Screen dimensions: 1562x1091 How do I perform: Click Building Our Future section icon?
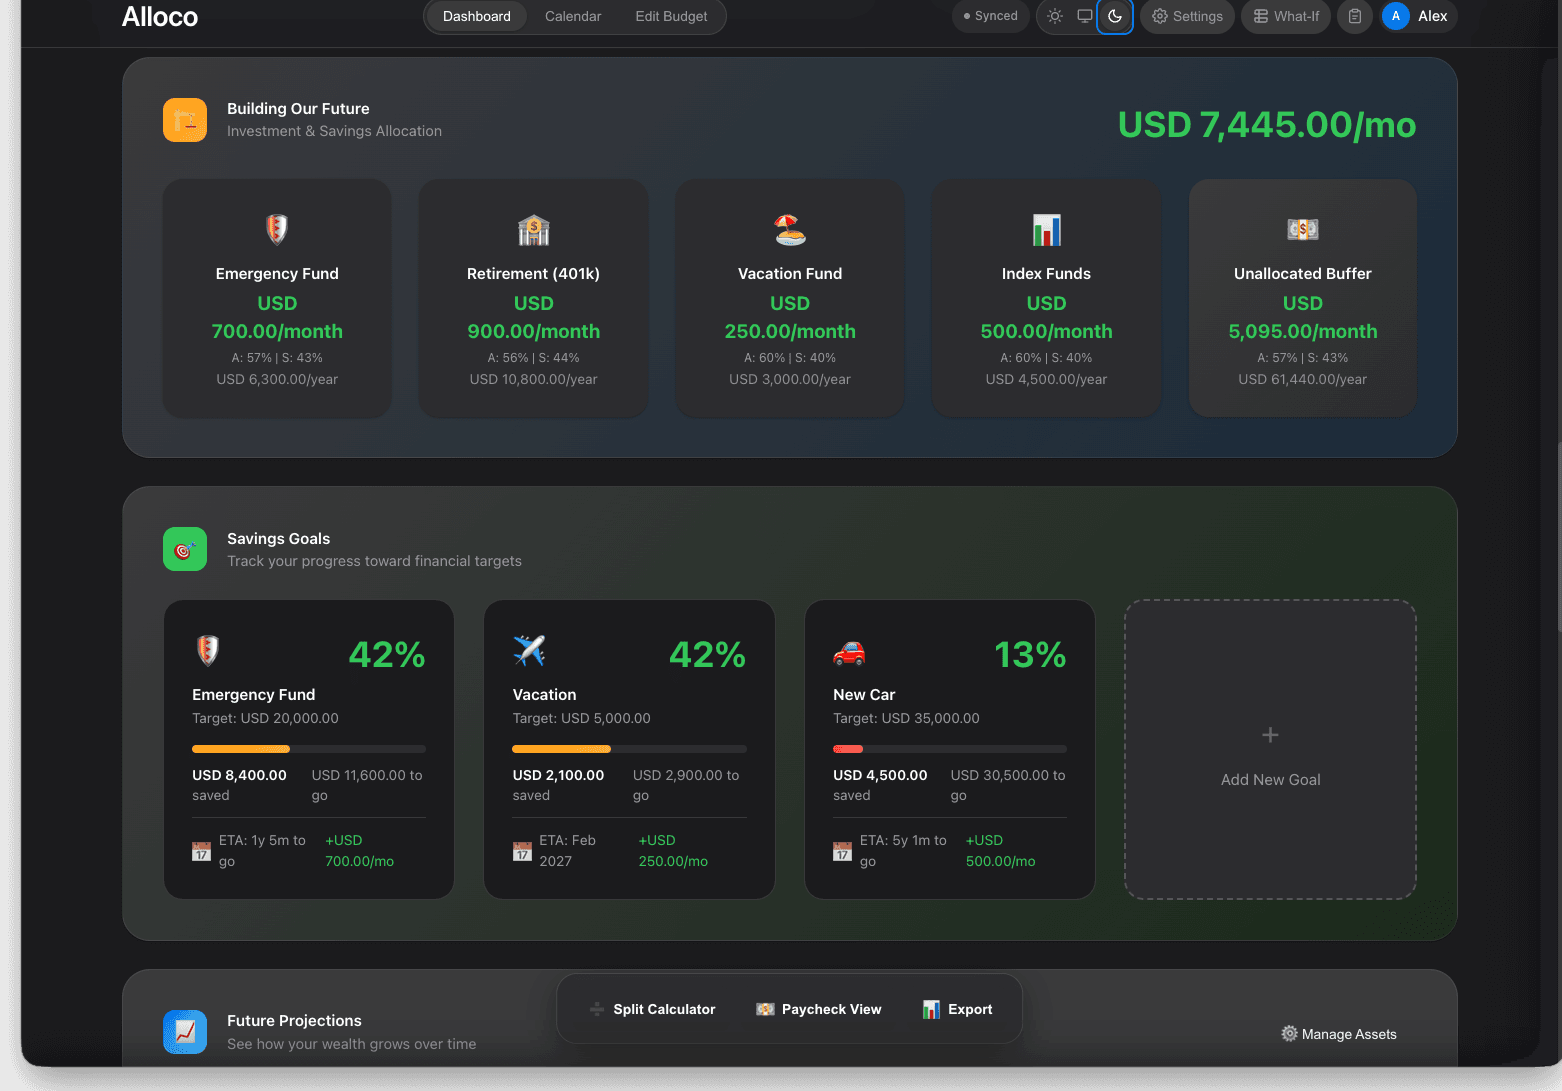coord(185,120)
